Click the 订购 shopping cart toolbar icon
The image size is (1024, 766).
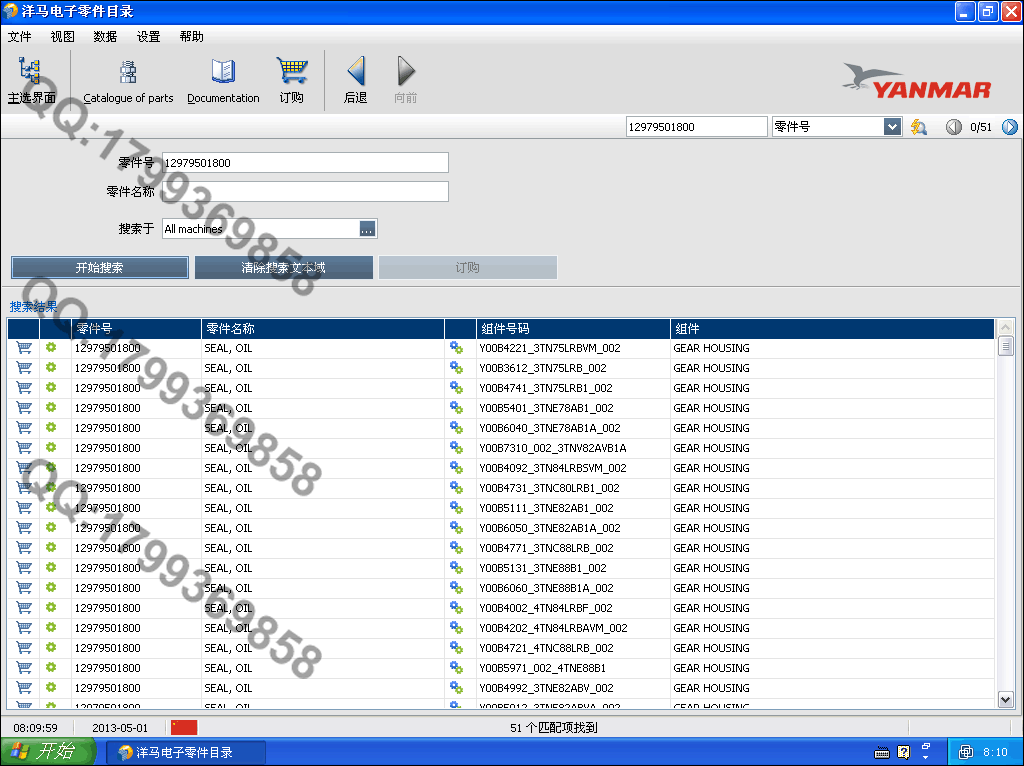292,72
